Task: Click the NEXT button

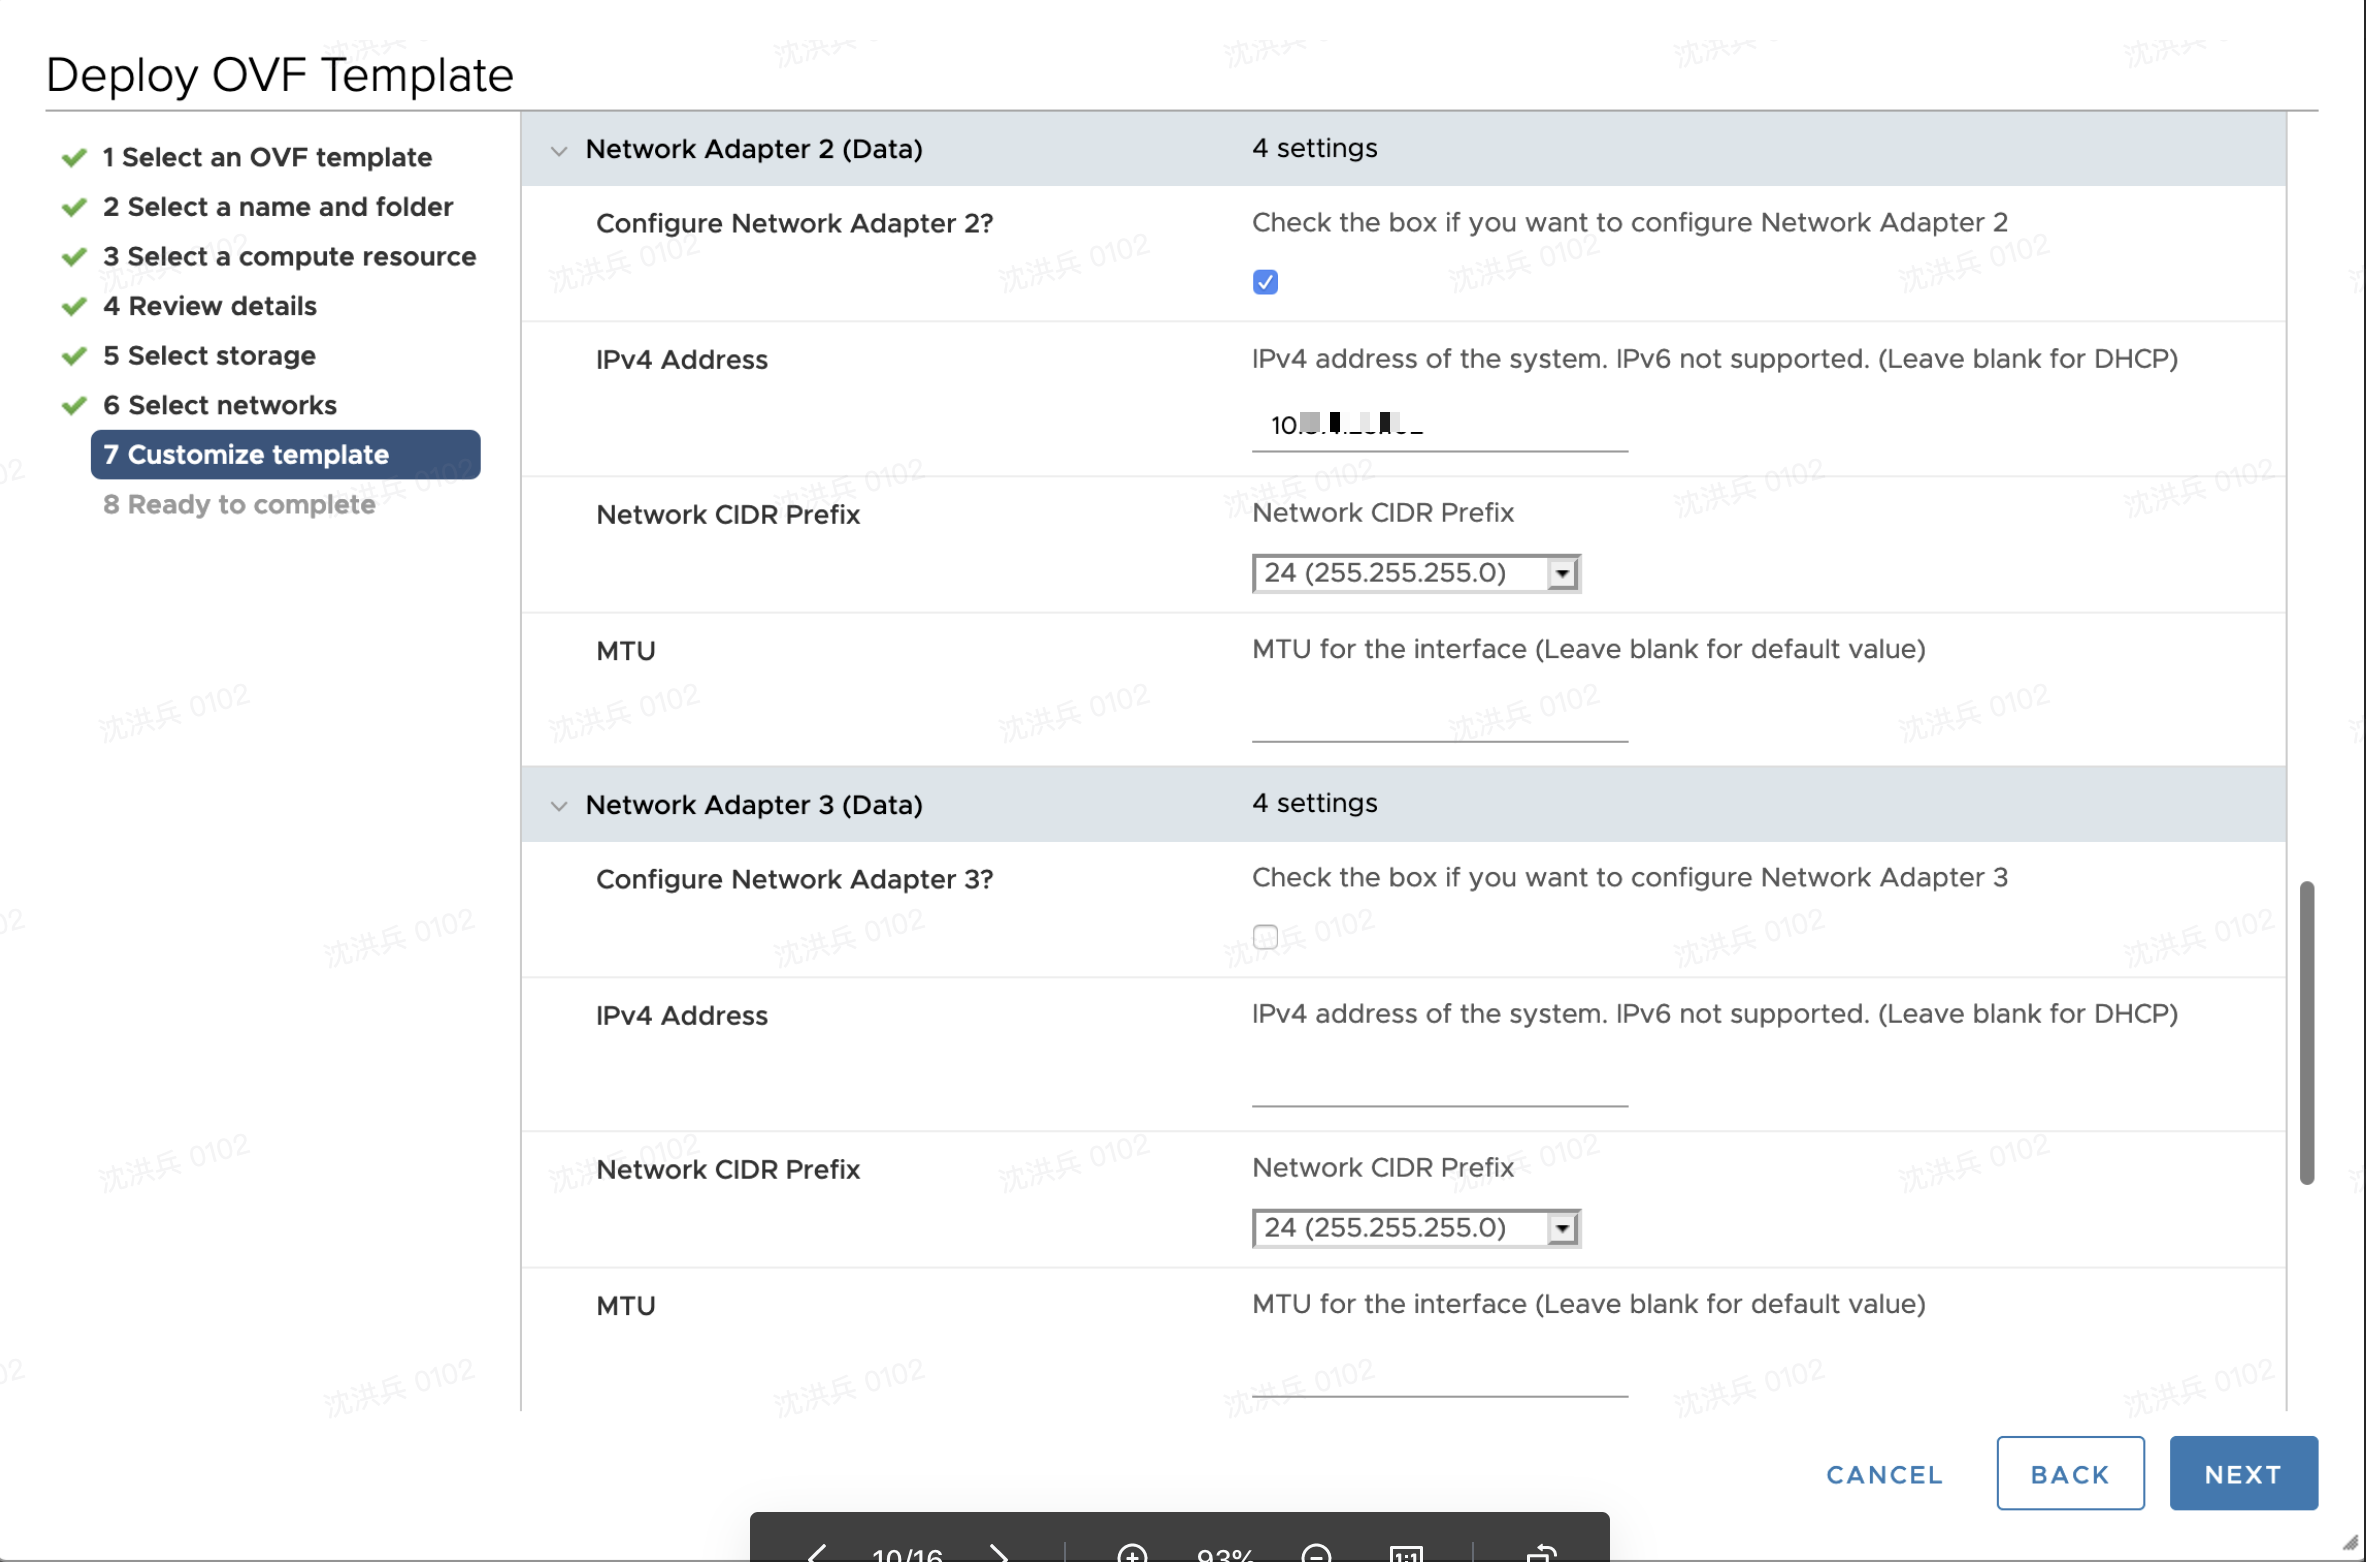Action: click(2243, 1473)
